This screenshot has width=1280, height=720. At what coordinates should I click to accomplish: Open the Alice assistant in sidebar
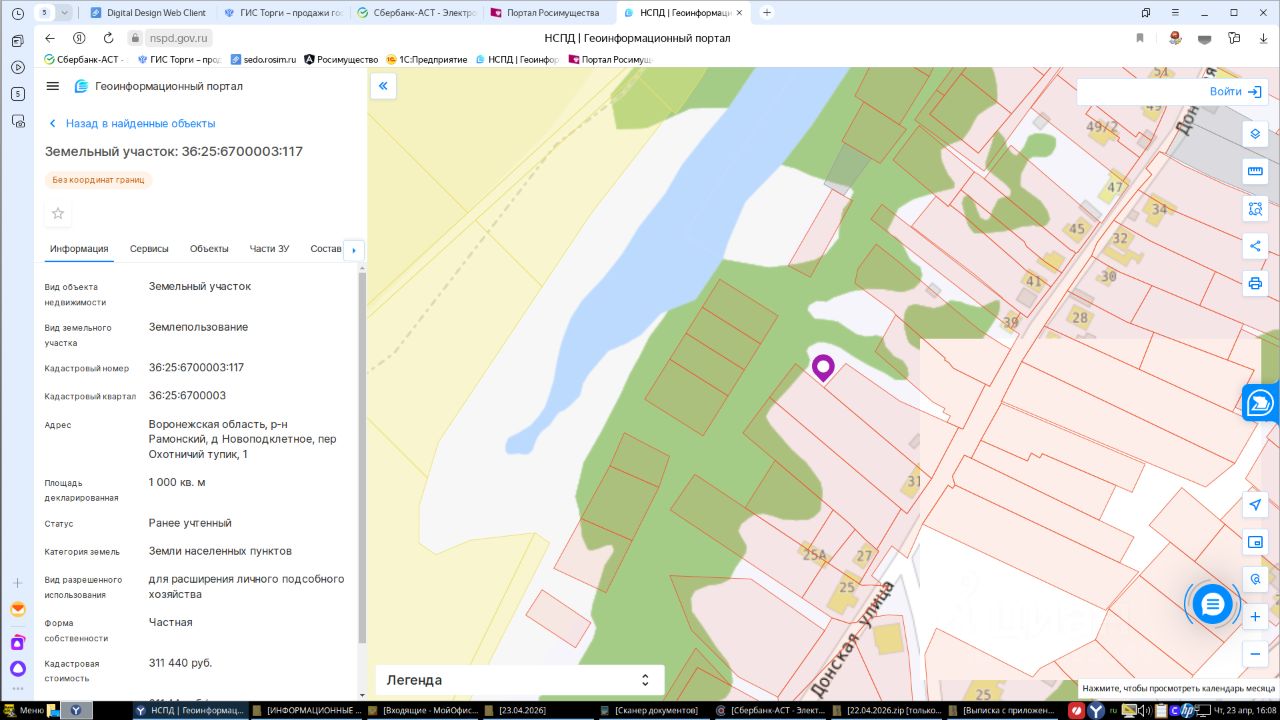18,669
